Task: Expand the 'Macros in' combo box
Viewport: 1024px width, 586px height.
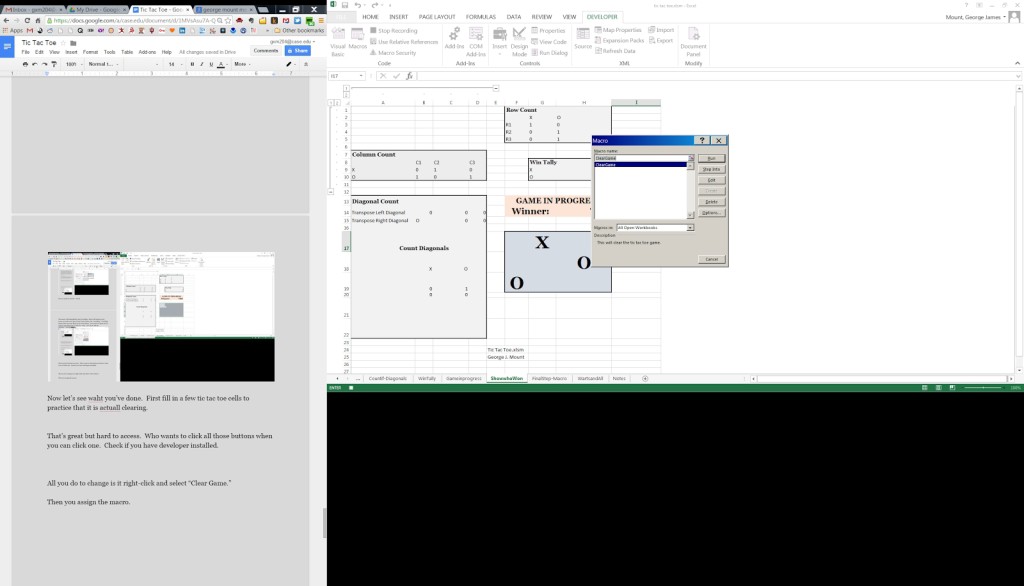Action: (x=690, y=228)
